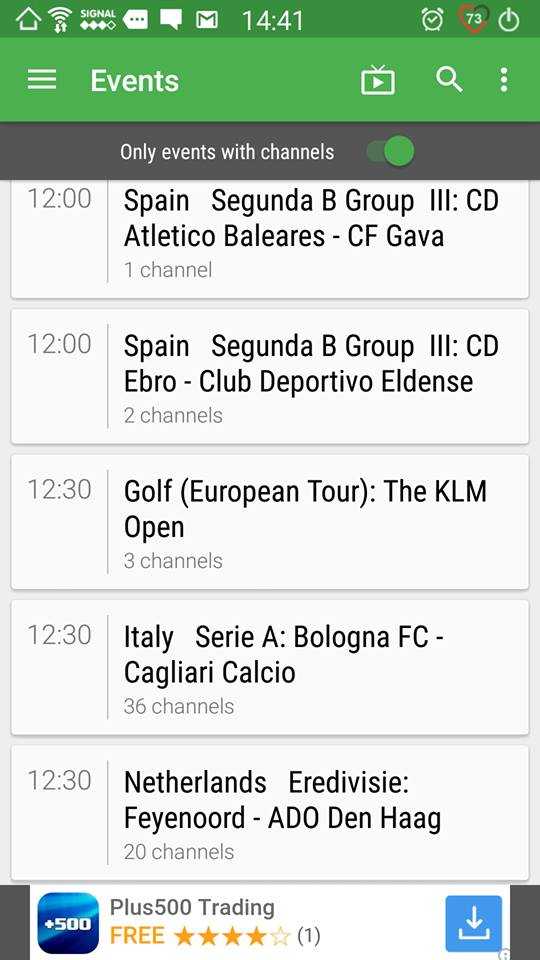Open the three-dot overflow menu
The image size is (540, 960).
click(503, 80)
